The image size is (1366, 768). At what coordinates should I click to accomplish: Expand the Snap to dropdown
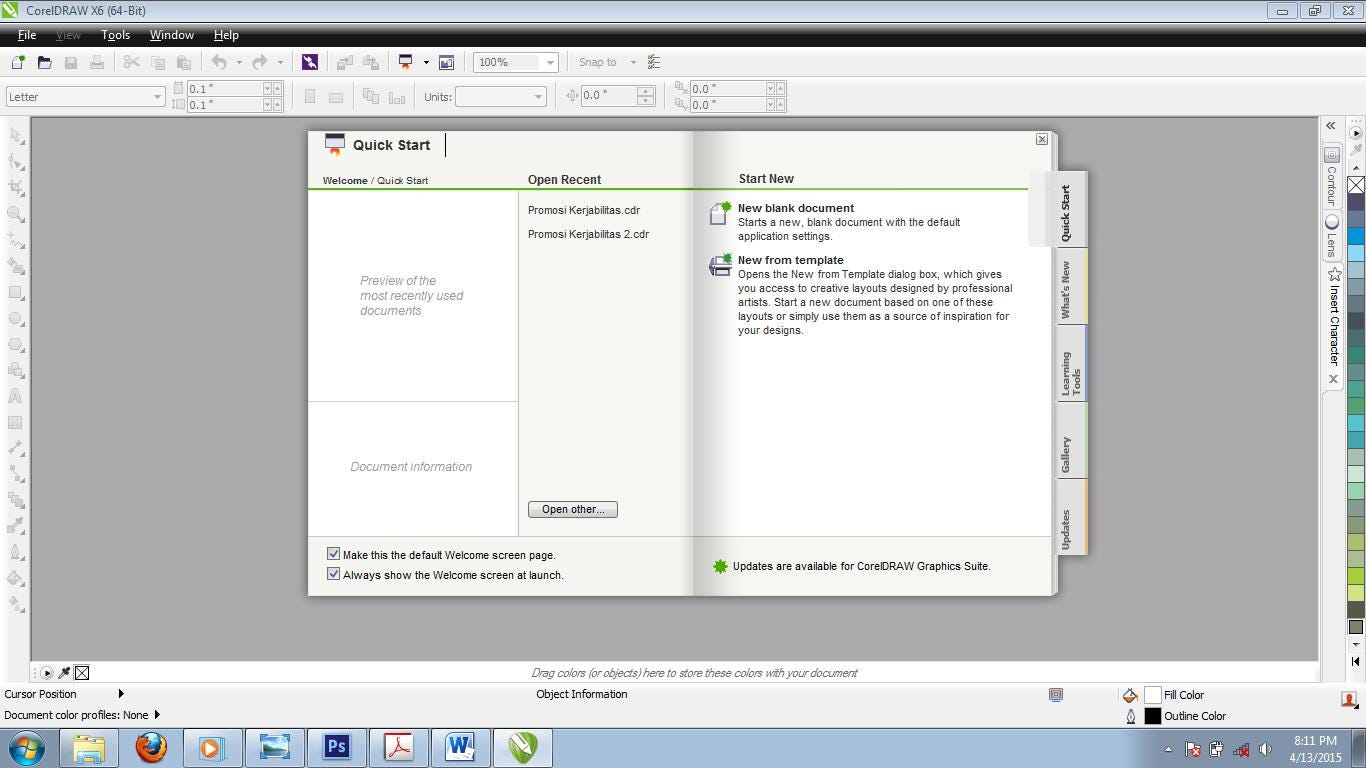click(633, 62)
